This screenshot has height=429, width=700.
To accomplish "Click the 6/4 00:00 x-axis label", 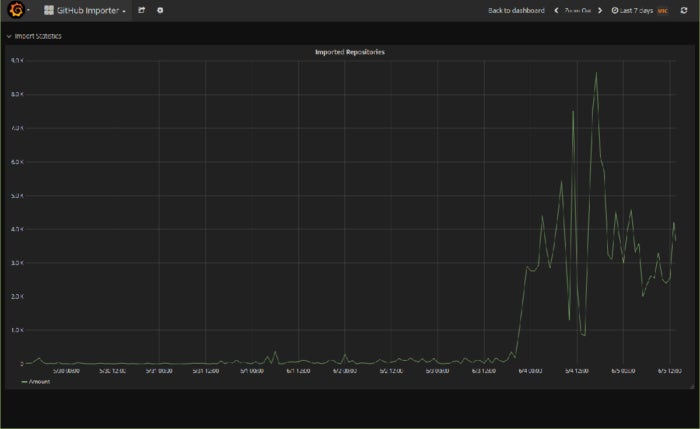I will tap(530, 371).
